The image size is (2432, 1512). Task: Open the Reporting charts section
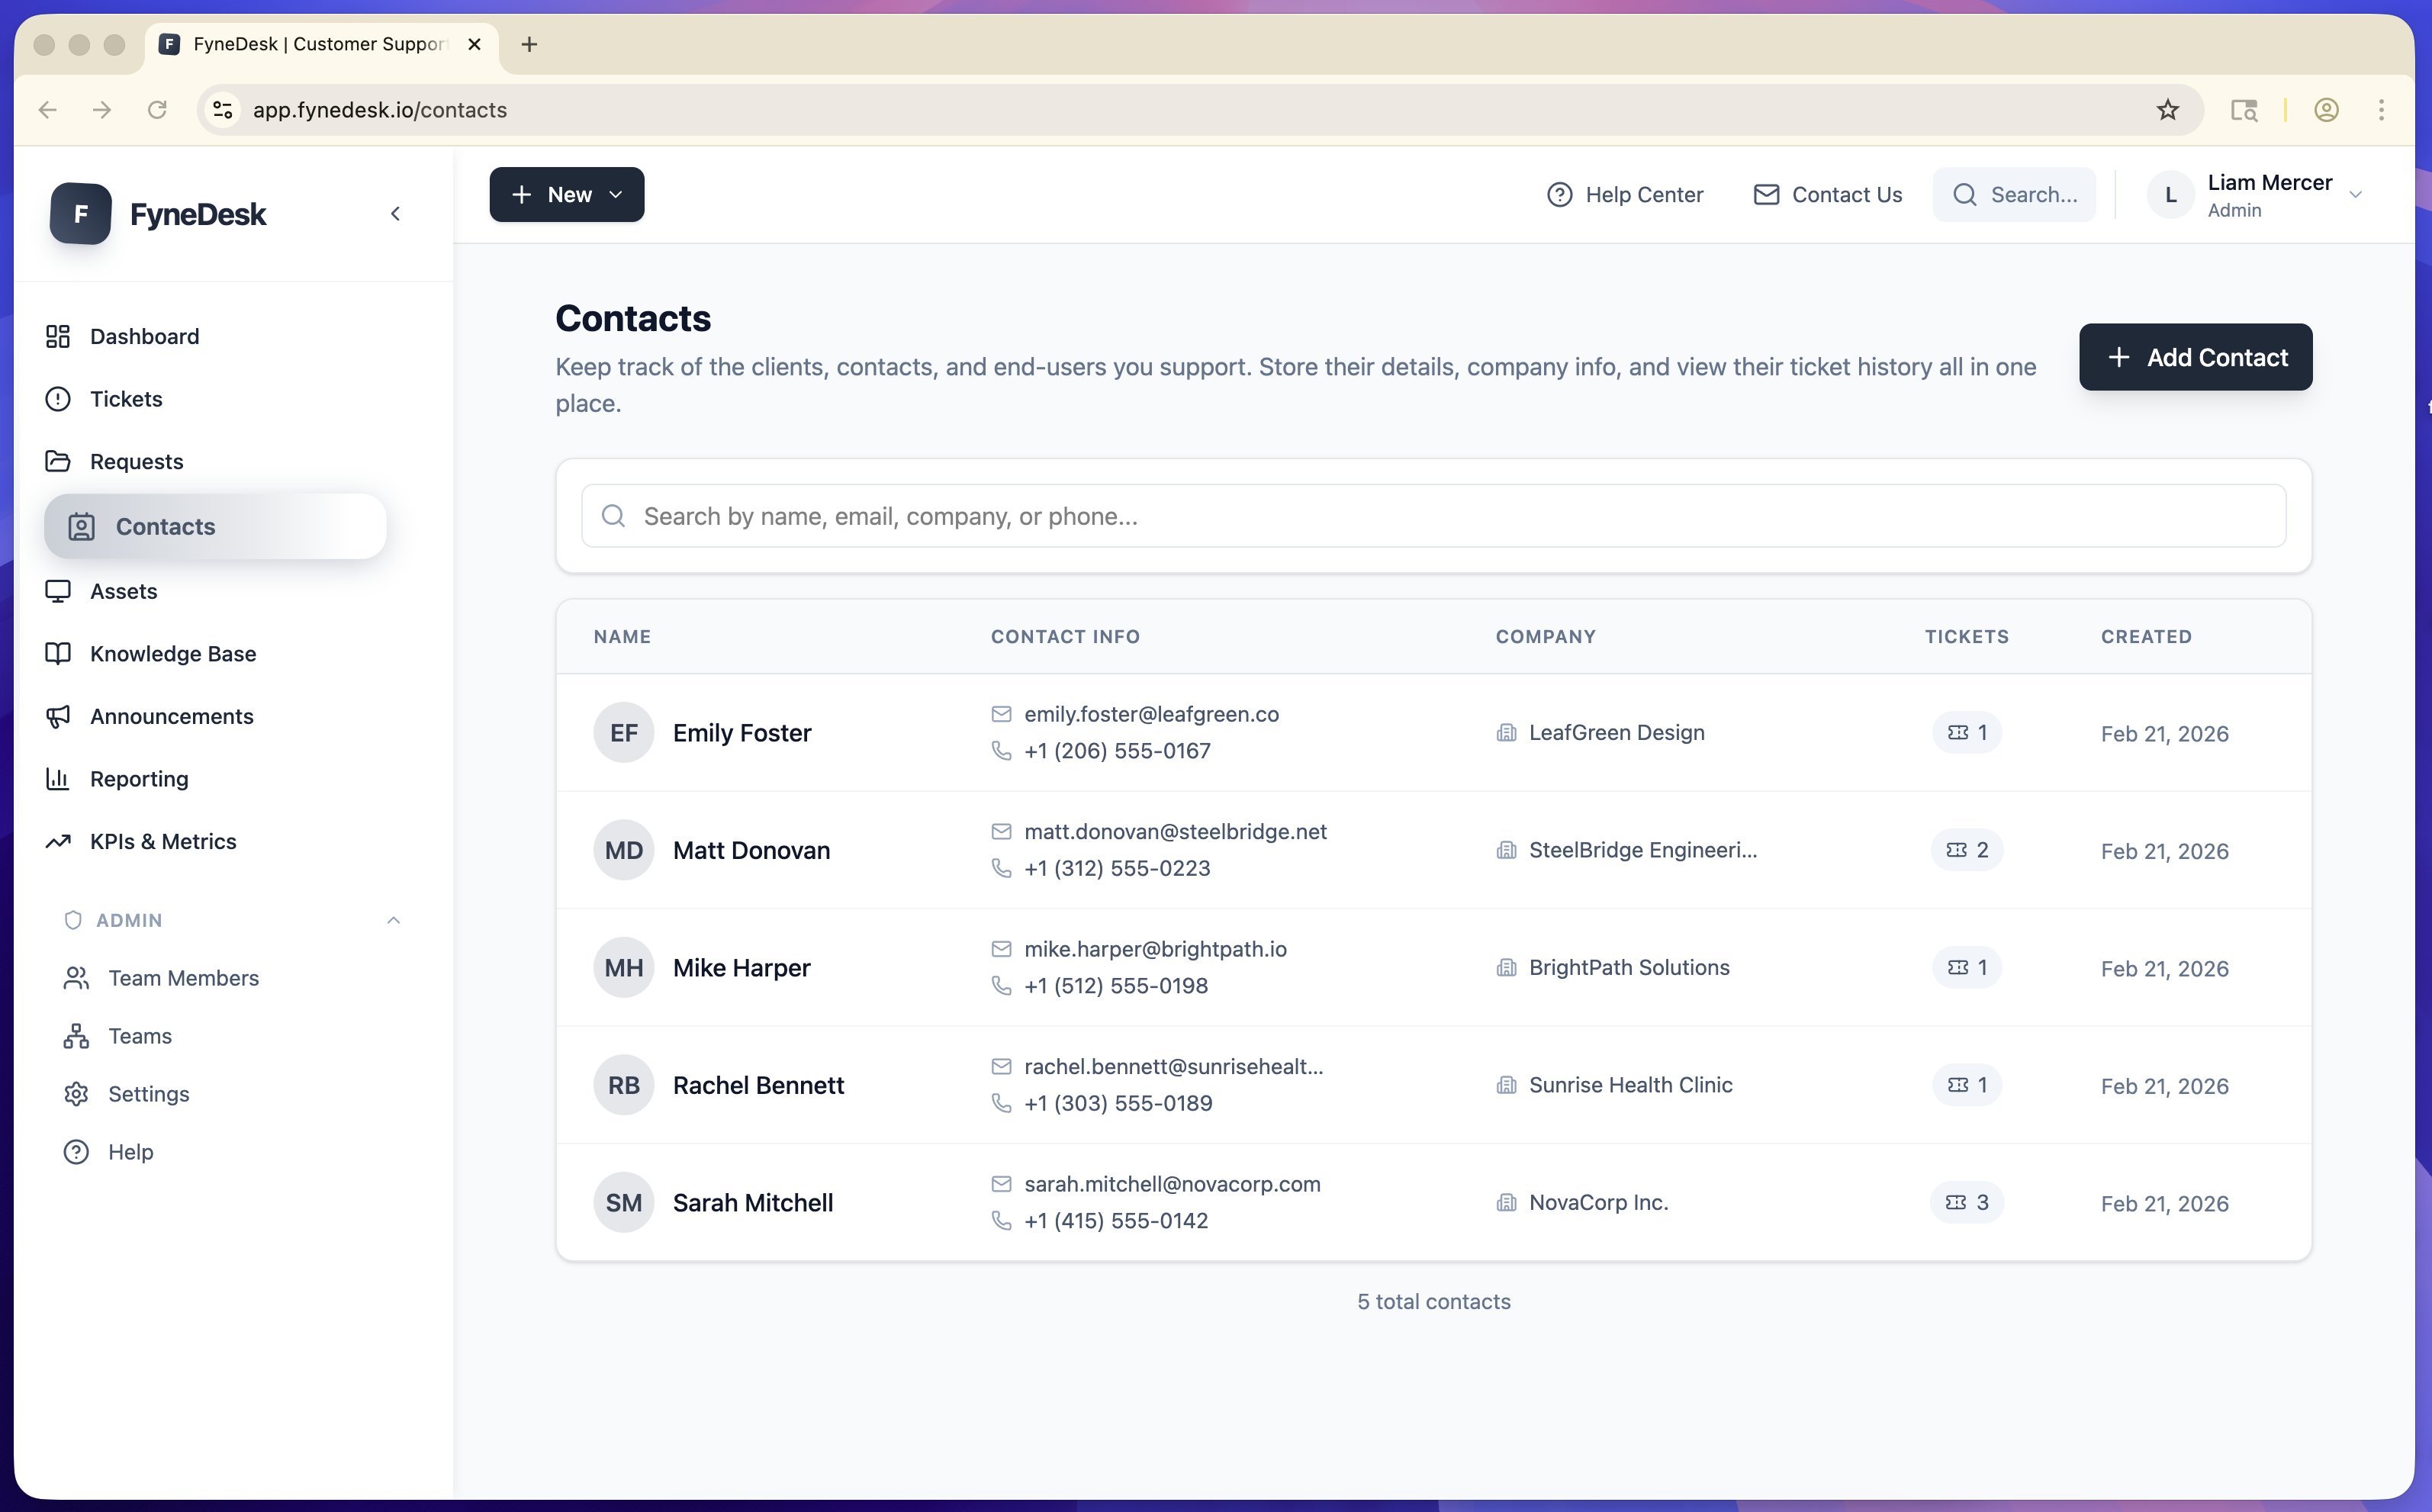[x=139, y=778]
